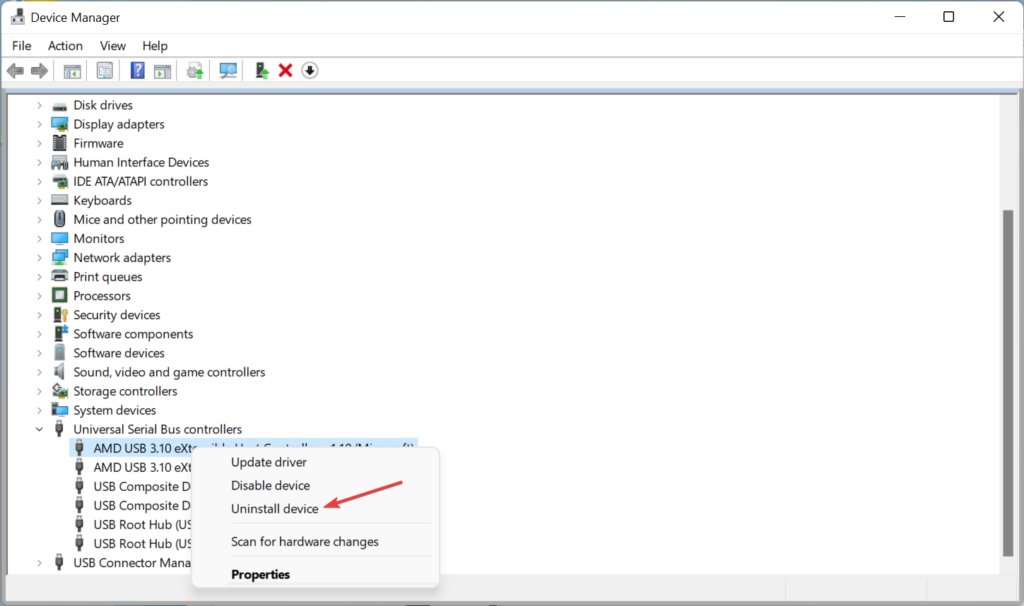Click the computer tower with green arrow icon

(261, 71)
